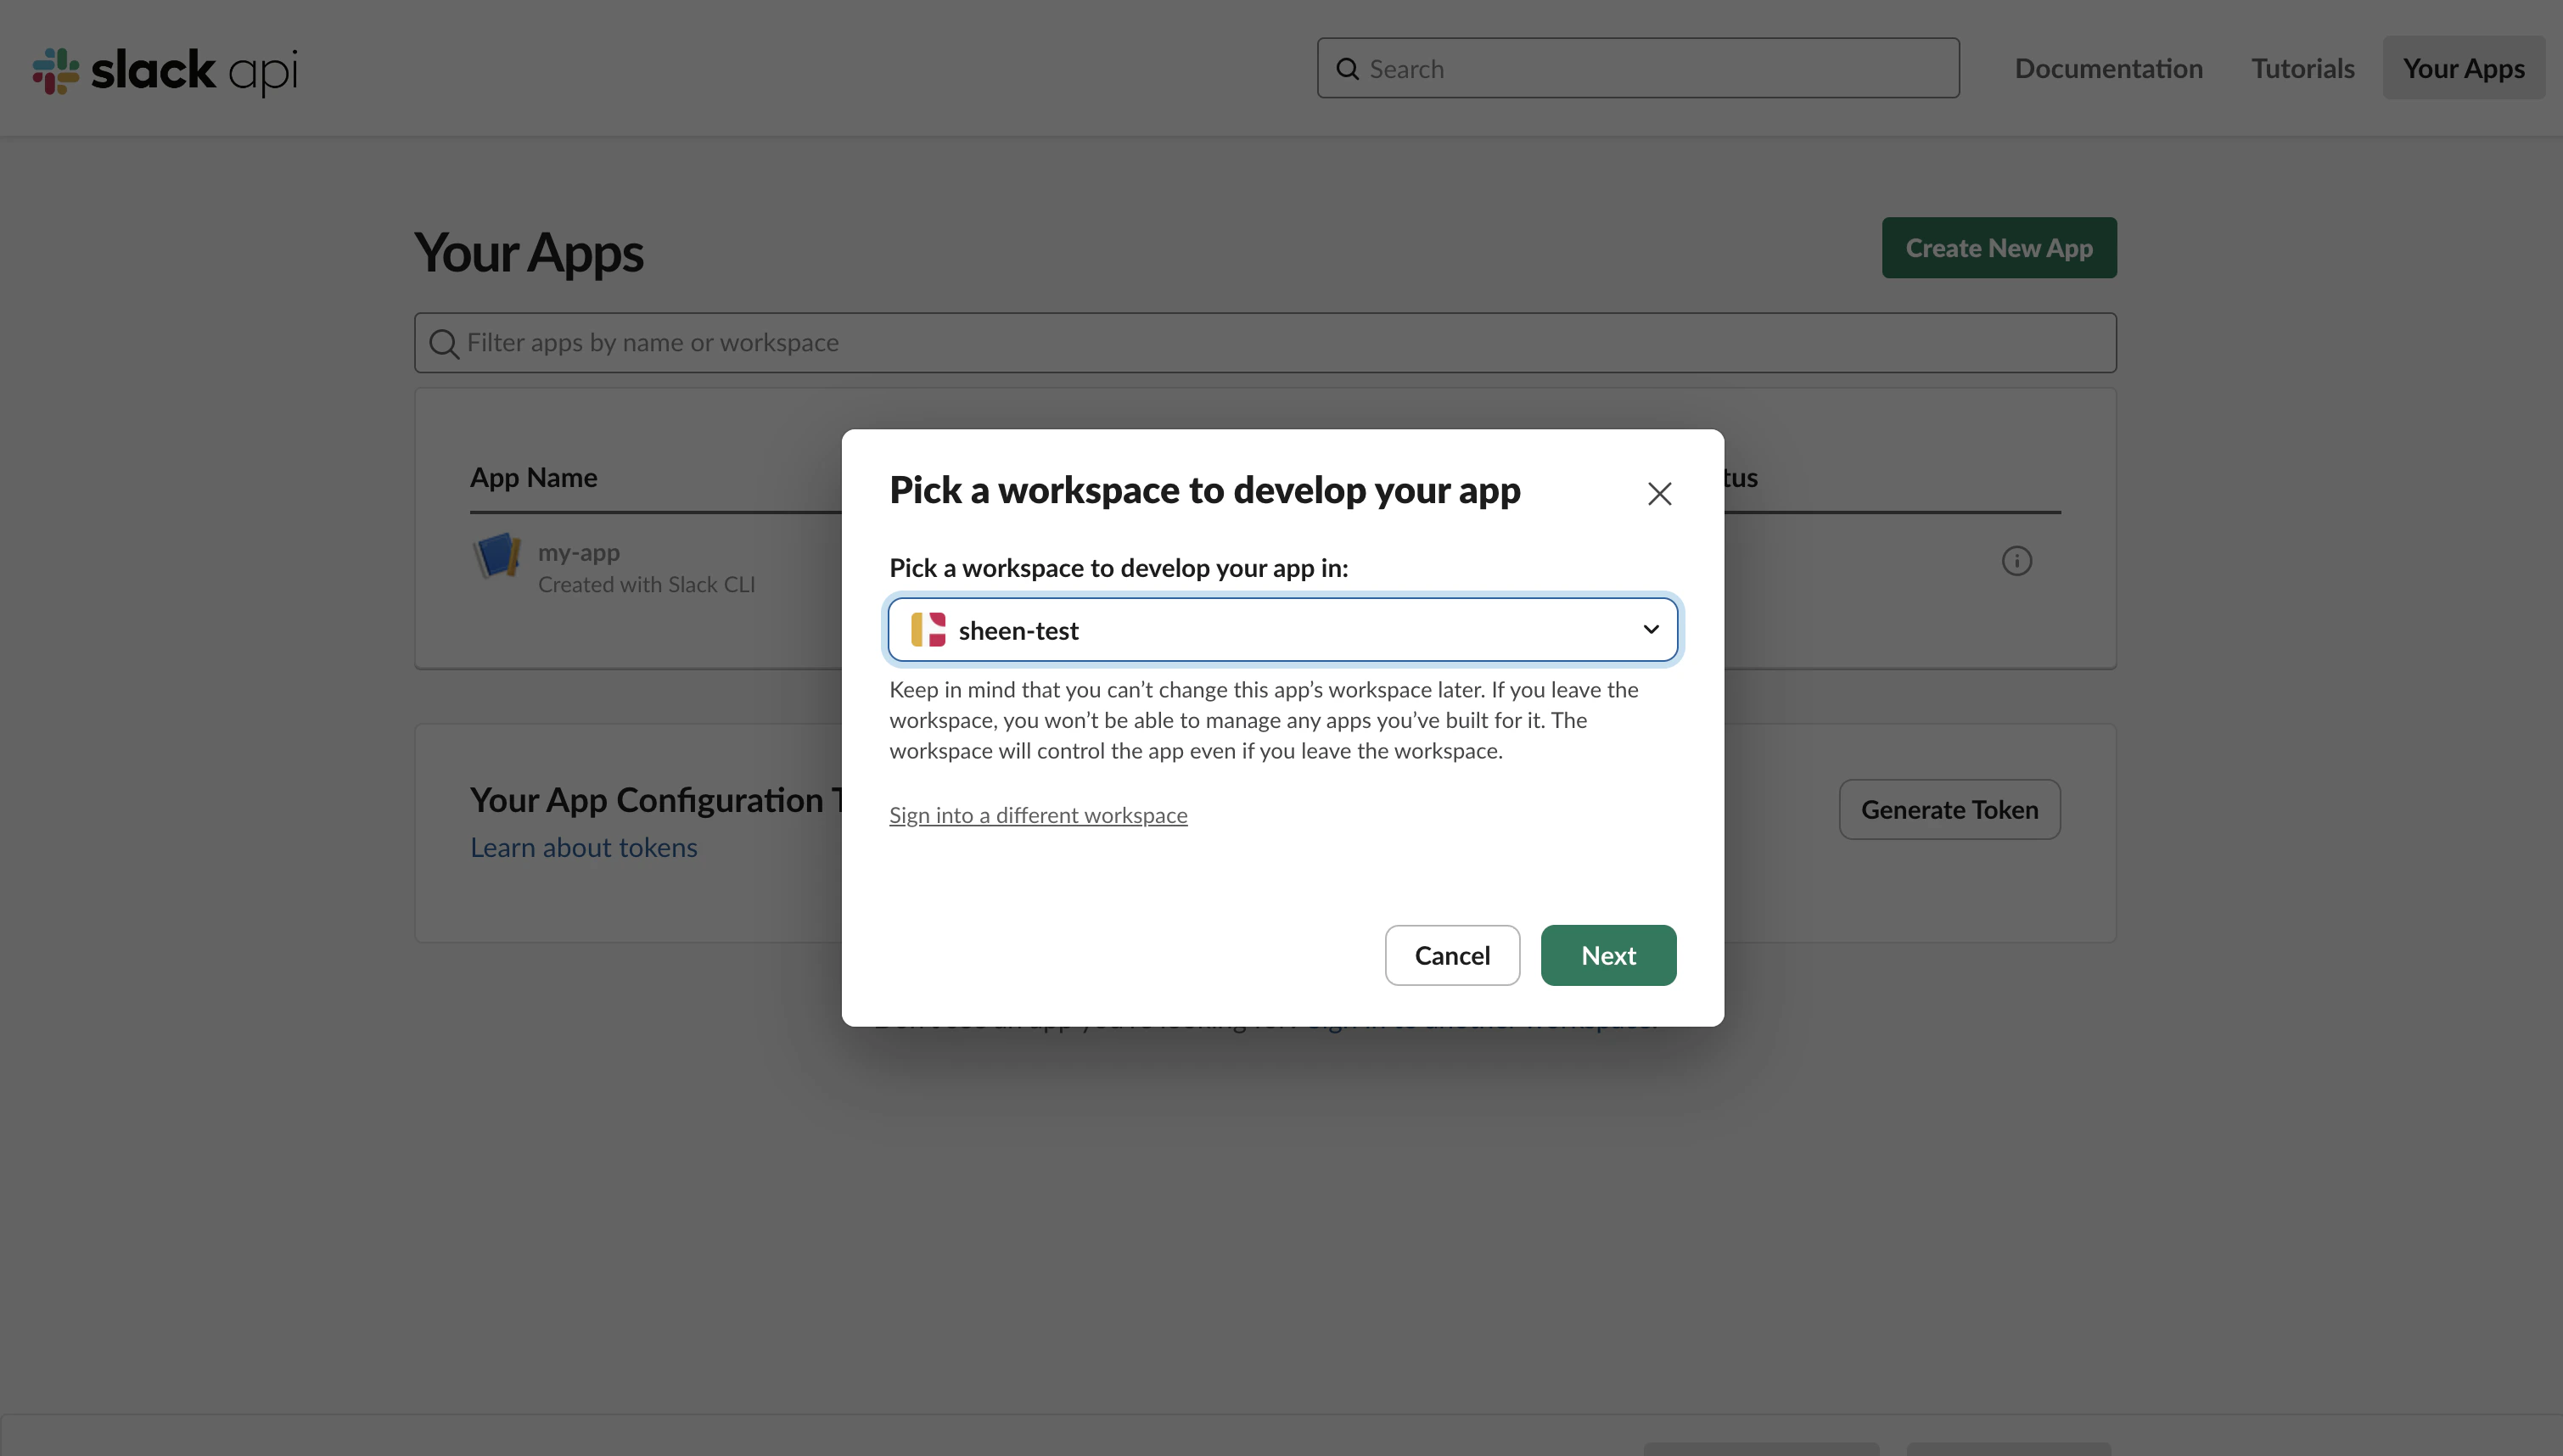
Task: Click the magnifier icon in top Search bar
Action: click(x=1347, y=69)
